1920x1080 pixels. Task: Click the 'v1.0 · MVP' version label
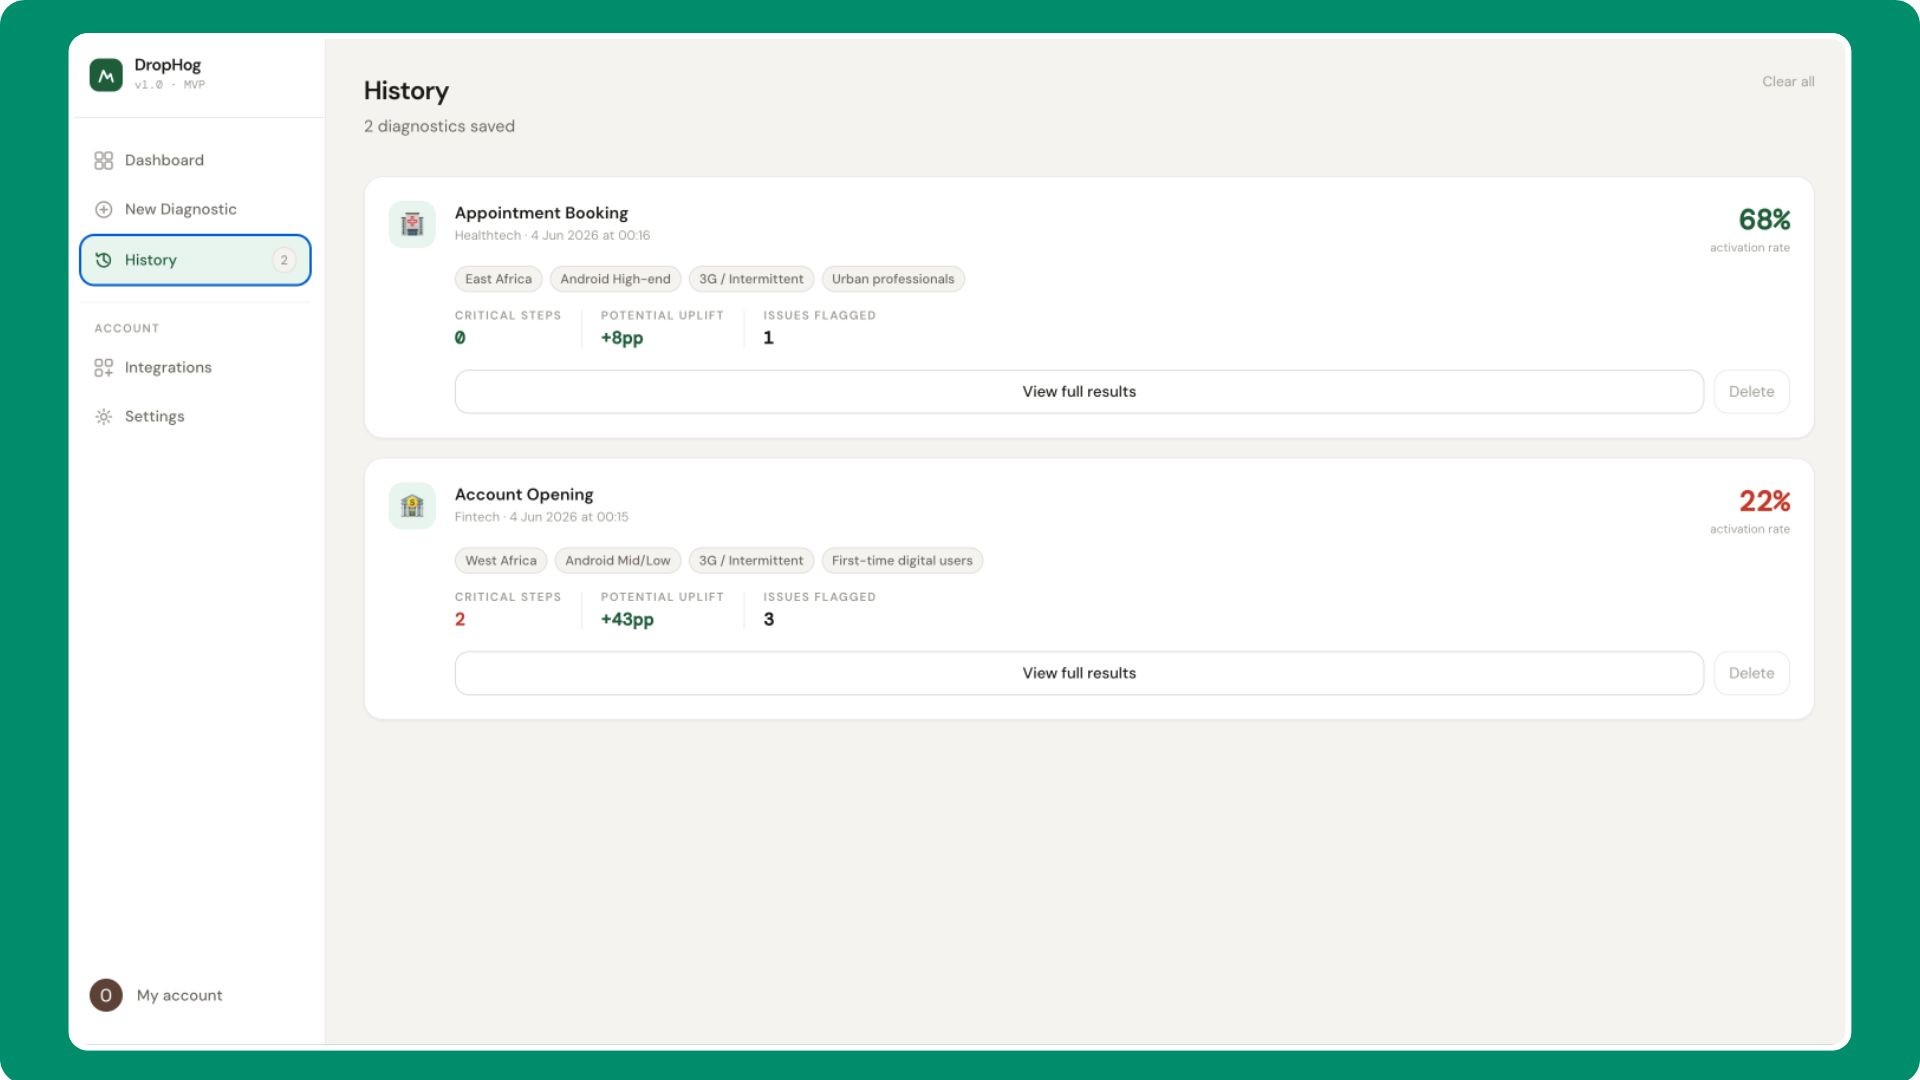pyautogui.click(x=170, y=85)
